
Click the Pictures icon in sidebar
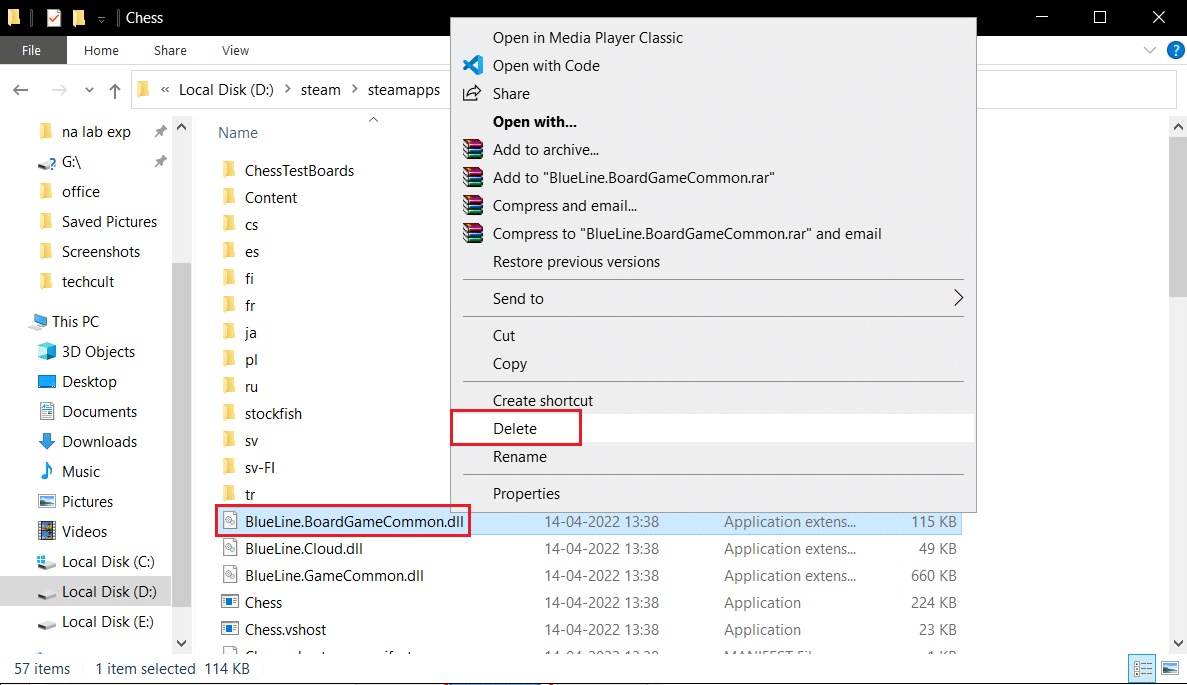pyautogui.click(x=47, y=501)
